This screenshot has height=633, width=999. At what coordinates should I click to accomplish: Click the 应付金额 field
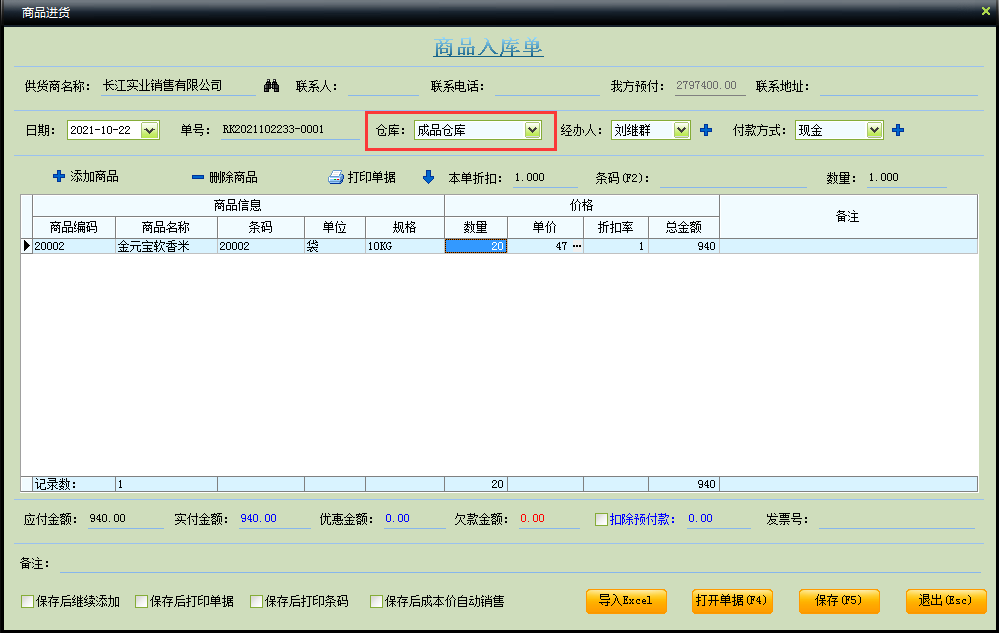(x=126, y=519)
